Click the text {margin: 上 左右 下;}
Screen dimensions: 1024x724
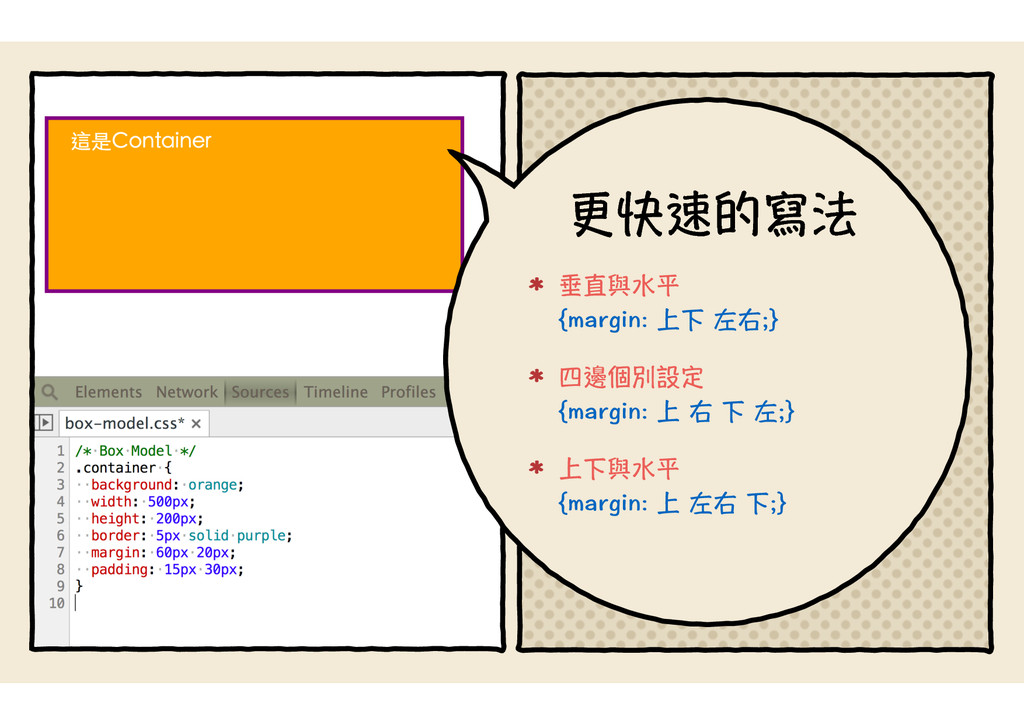pyautogui.click(x=672, y=503)
